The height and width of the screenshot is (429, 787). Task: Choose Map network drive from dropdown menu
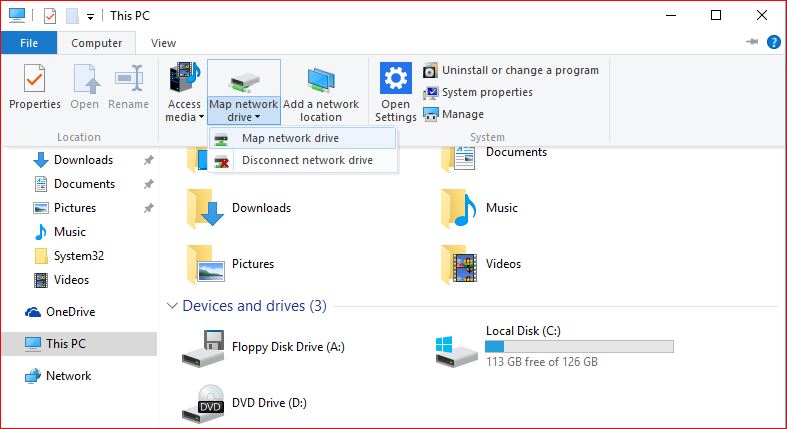point(303,138)
